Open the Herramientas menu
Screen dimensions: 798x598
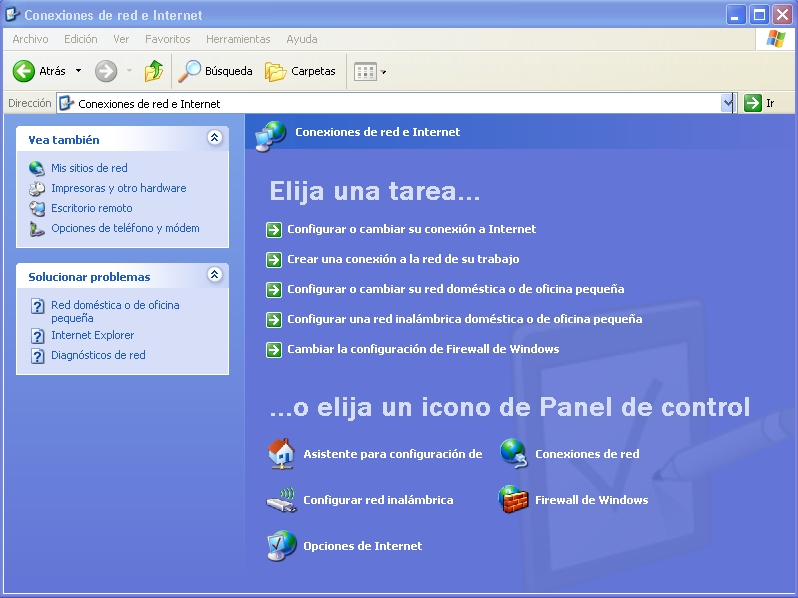[238, 39]
